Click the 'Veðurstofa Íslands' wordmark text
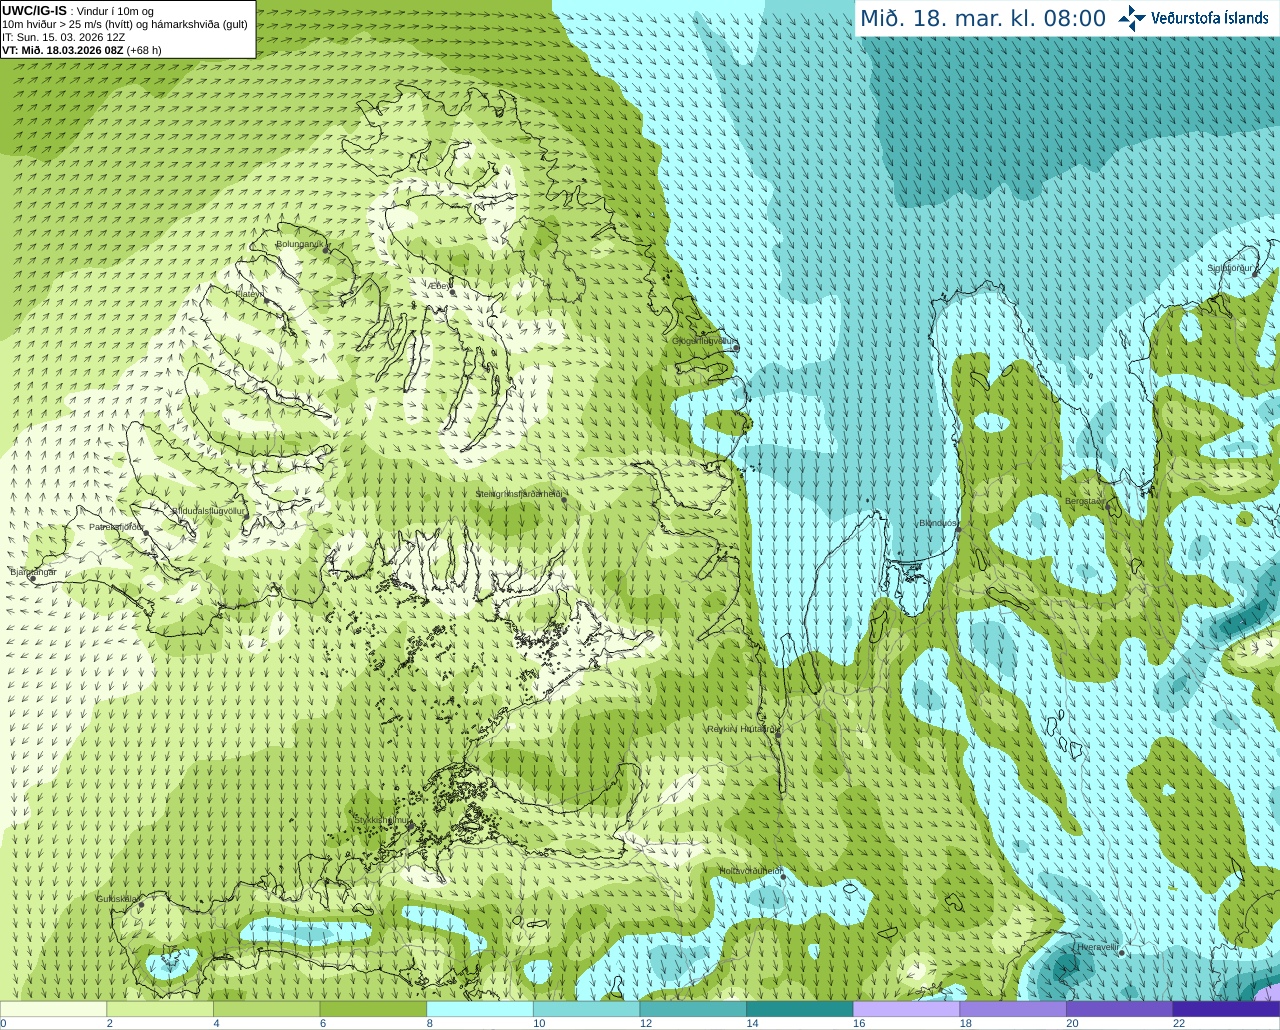 tap(1210, 18)
